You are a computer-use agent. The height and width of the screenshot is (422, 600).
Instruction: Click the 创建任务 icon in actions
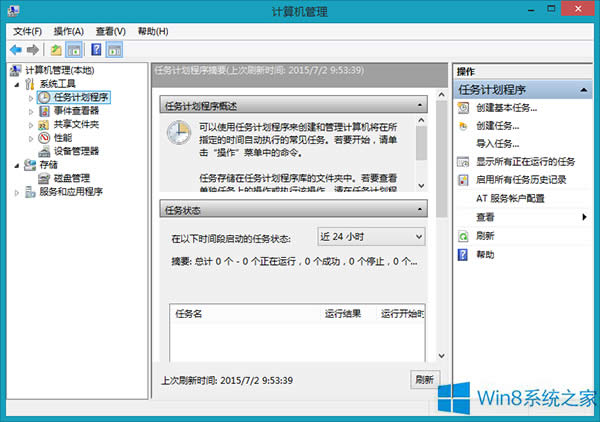click(x=463, y=126)
